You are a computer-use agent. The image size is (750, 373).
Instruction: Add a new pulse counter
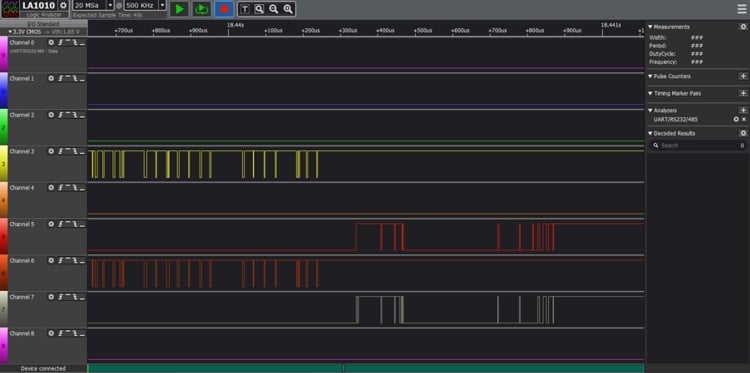743,76
